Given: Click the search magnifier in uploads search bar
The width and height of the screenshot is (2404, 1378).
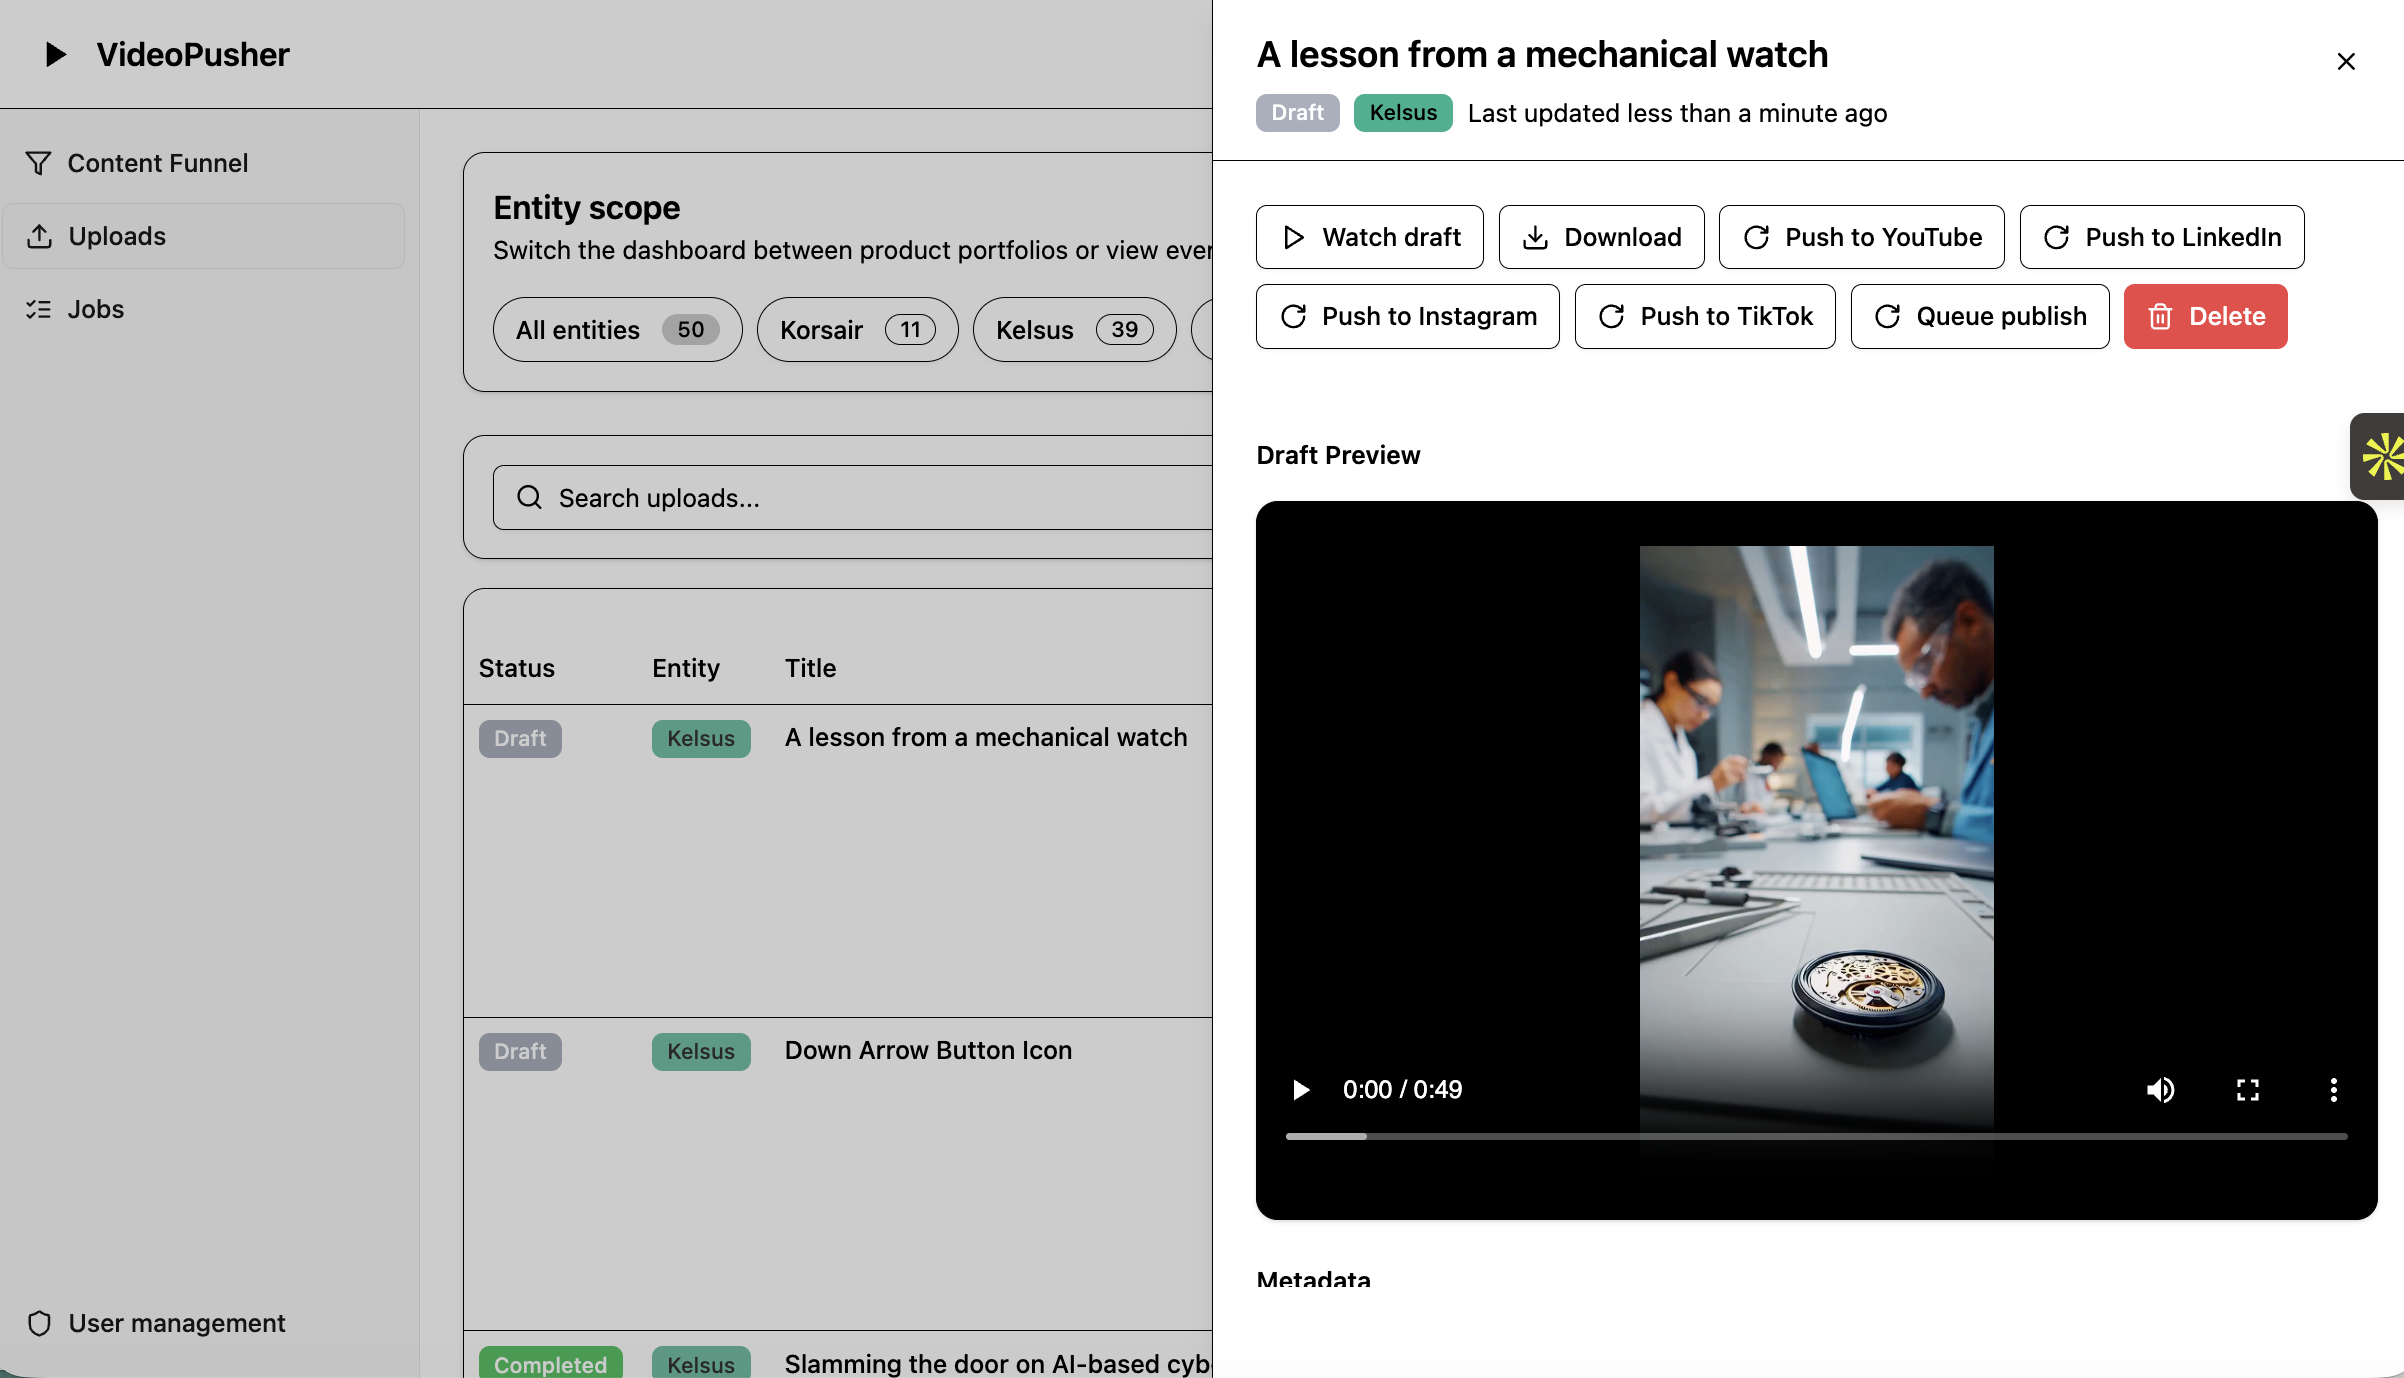Looking at the screenshot, I should pos(529,497).
